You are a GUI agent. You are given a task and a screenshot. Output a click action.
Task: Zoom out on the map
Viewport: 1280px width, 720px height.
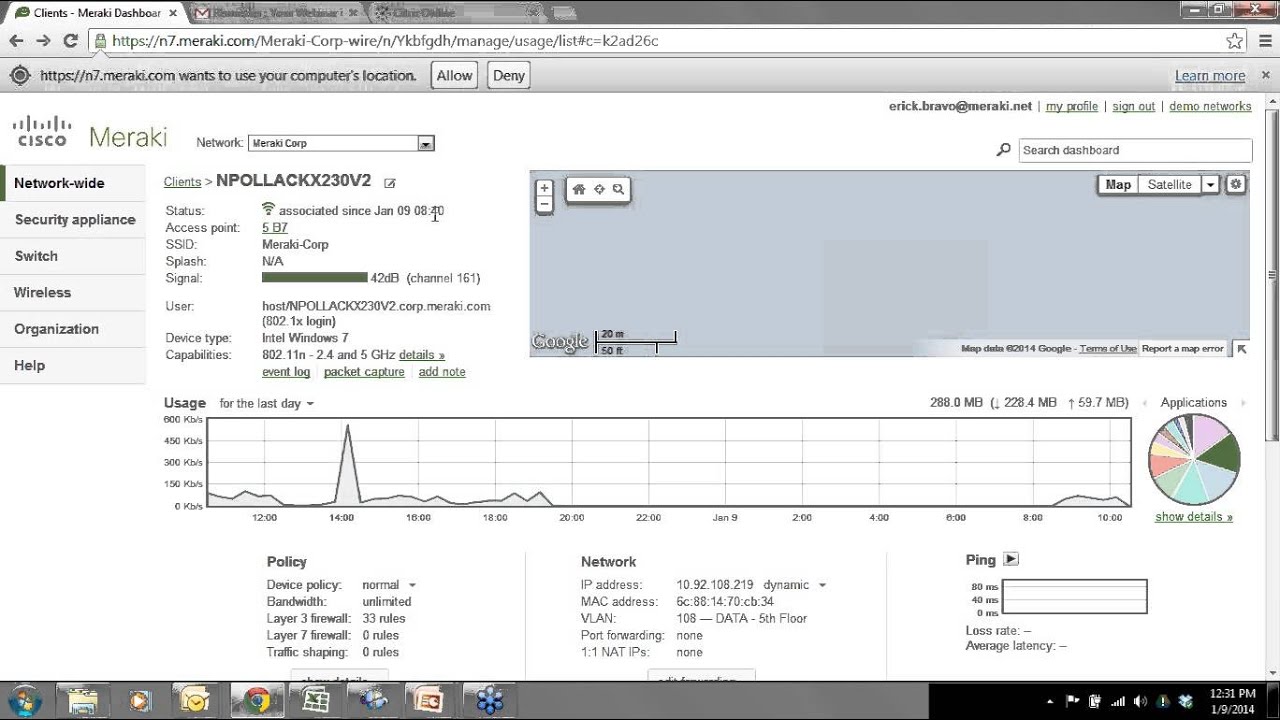(x=544, y=204)
